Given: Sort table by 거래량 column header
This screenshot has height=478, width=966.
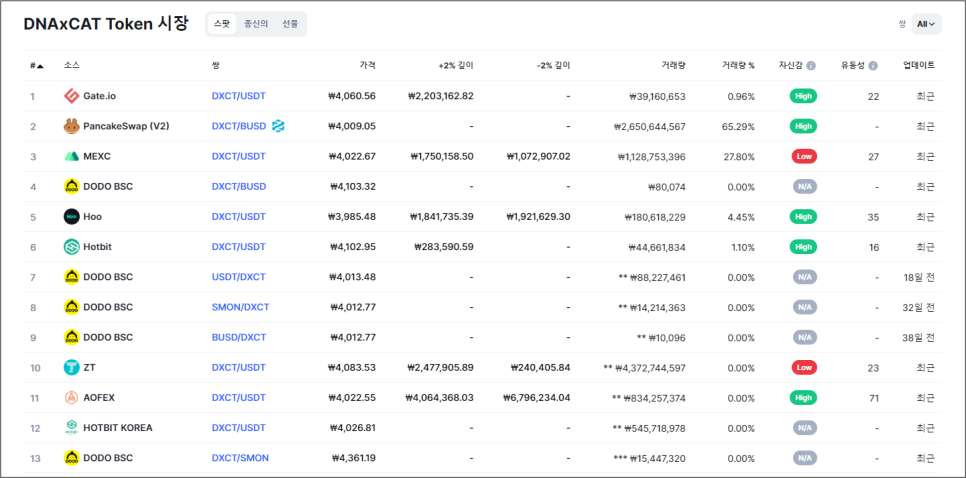Looking at the screenshot, I should (673, 65).
